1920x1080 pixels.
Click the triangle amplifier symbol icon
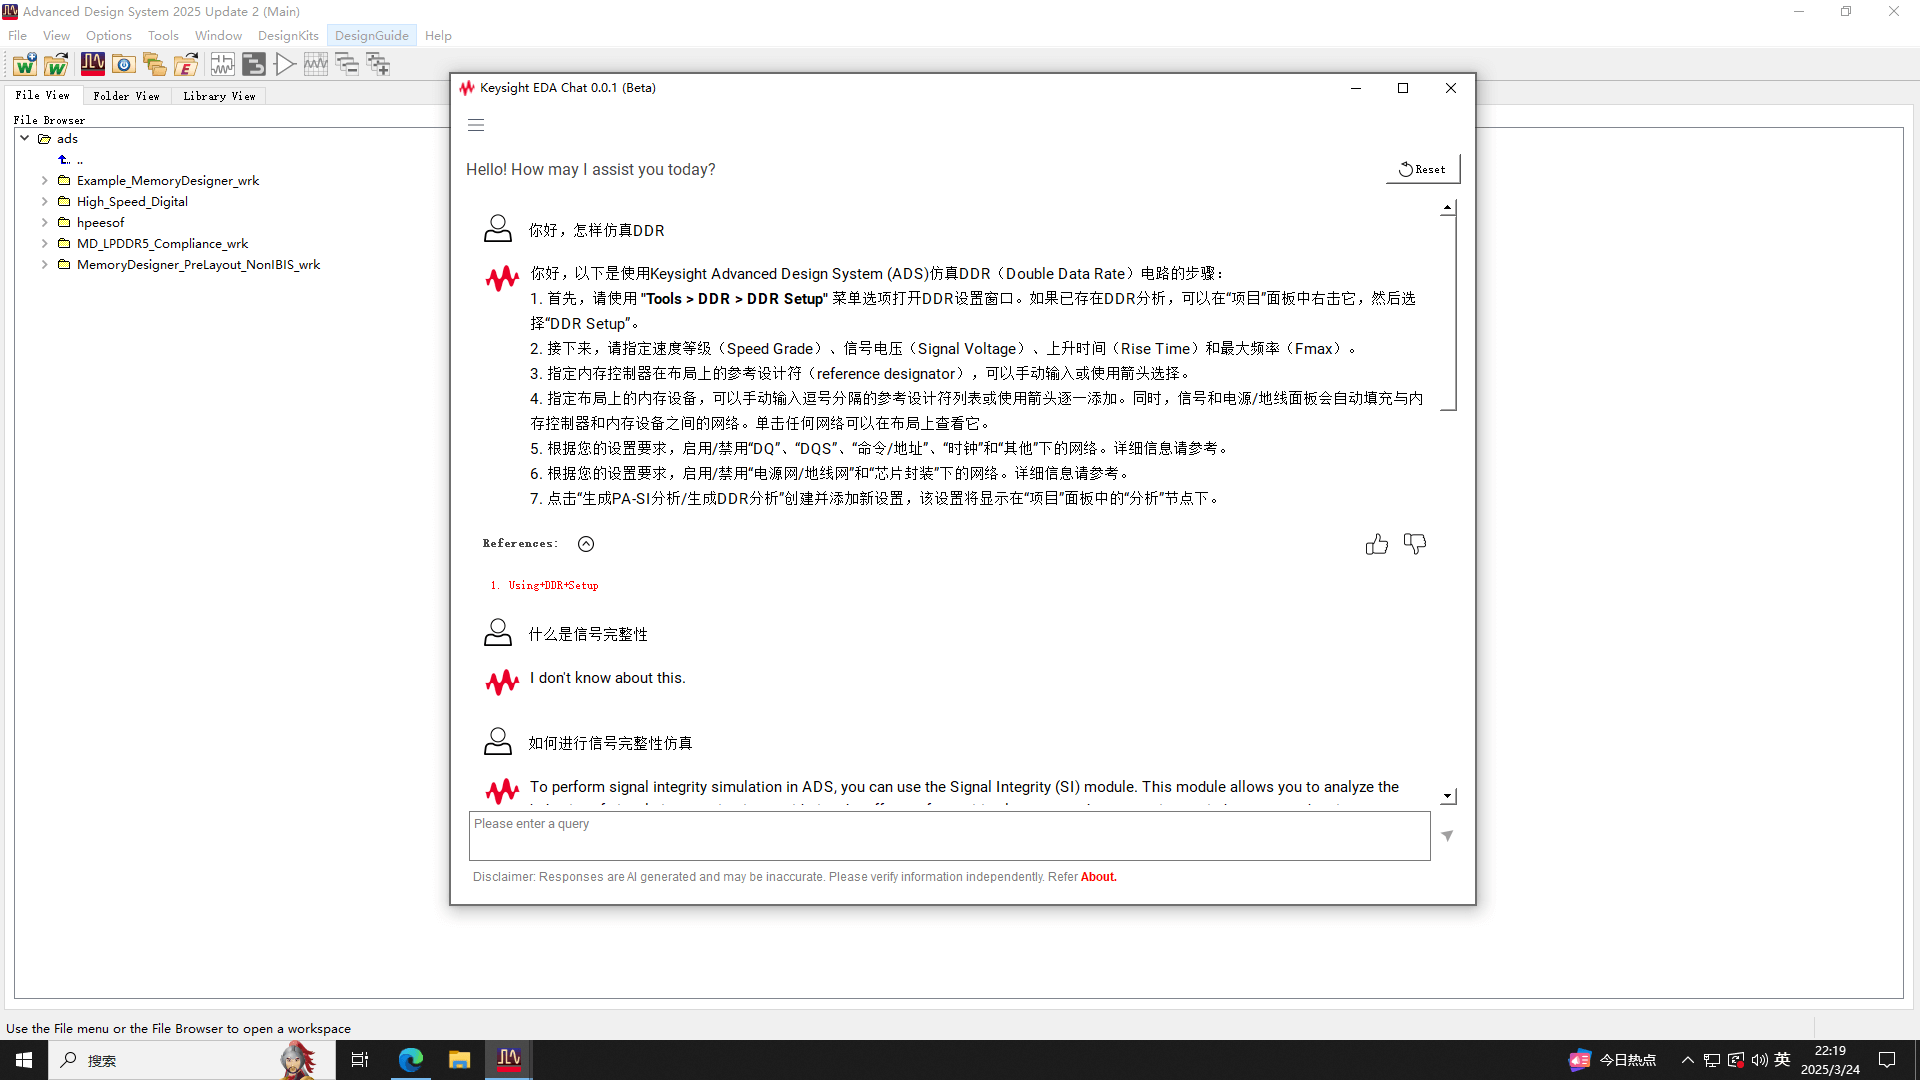285,65
